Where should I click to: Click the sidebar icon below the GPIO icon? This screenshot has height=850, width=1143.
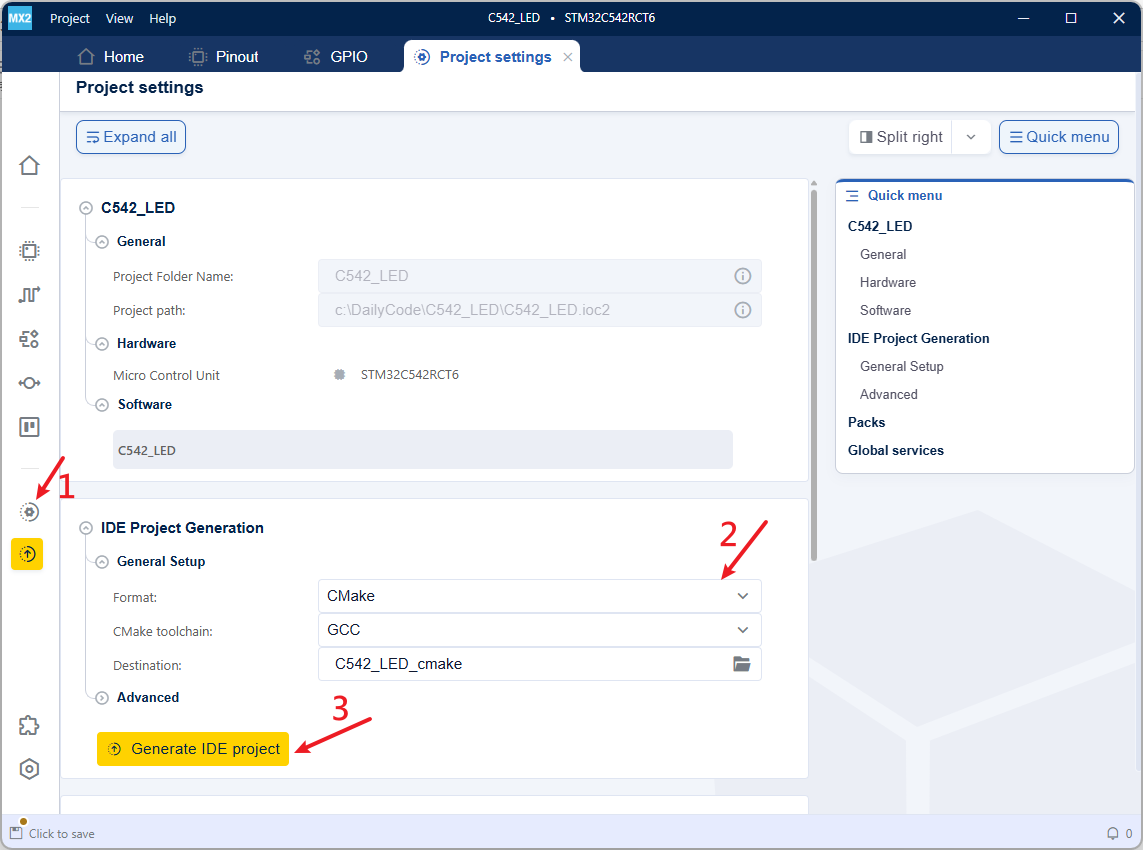click(29, 383)
